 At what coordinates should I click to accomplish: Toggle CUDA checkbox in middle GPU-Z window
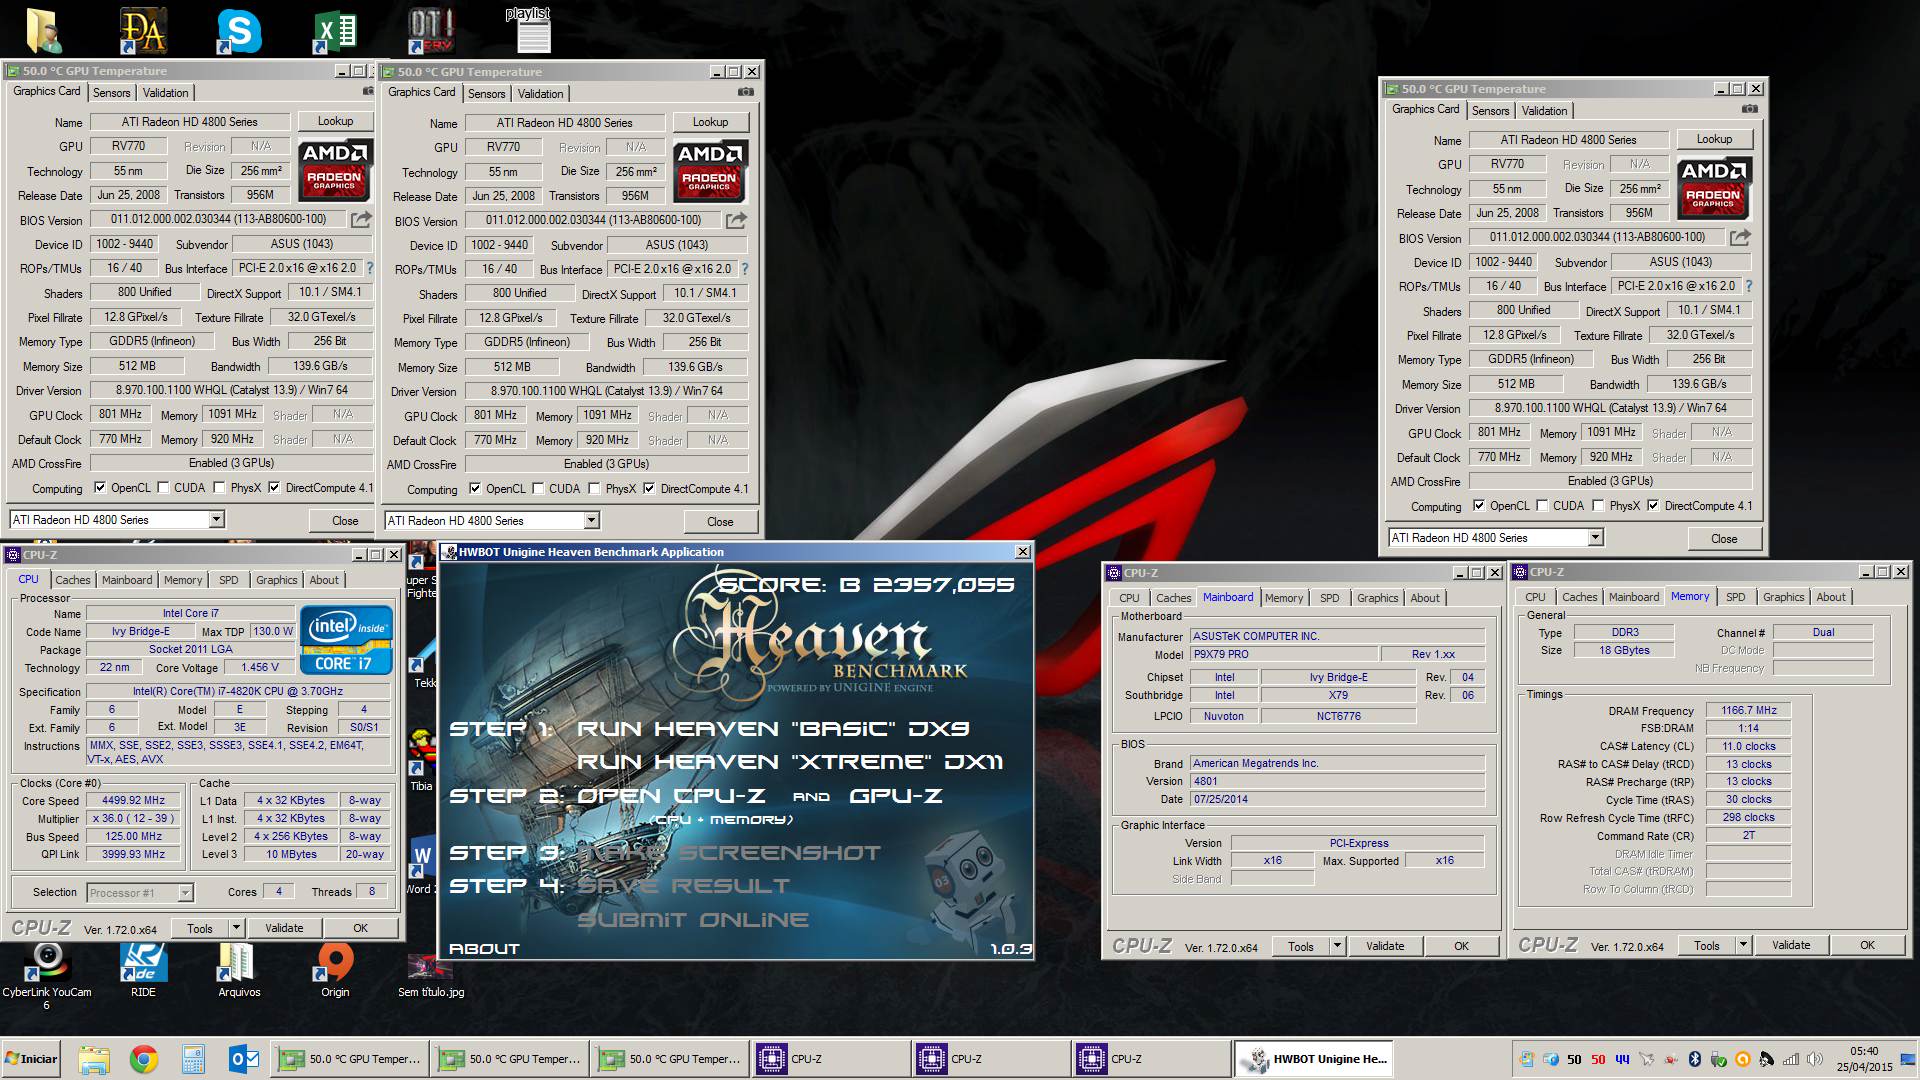(x=539, y=489)
